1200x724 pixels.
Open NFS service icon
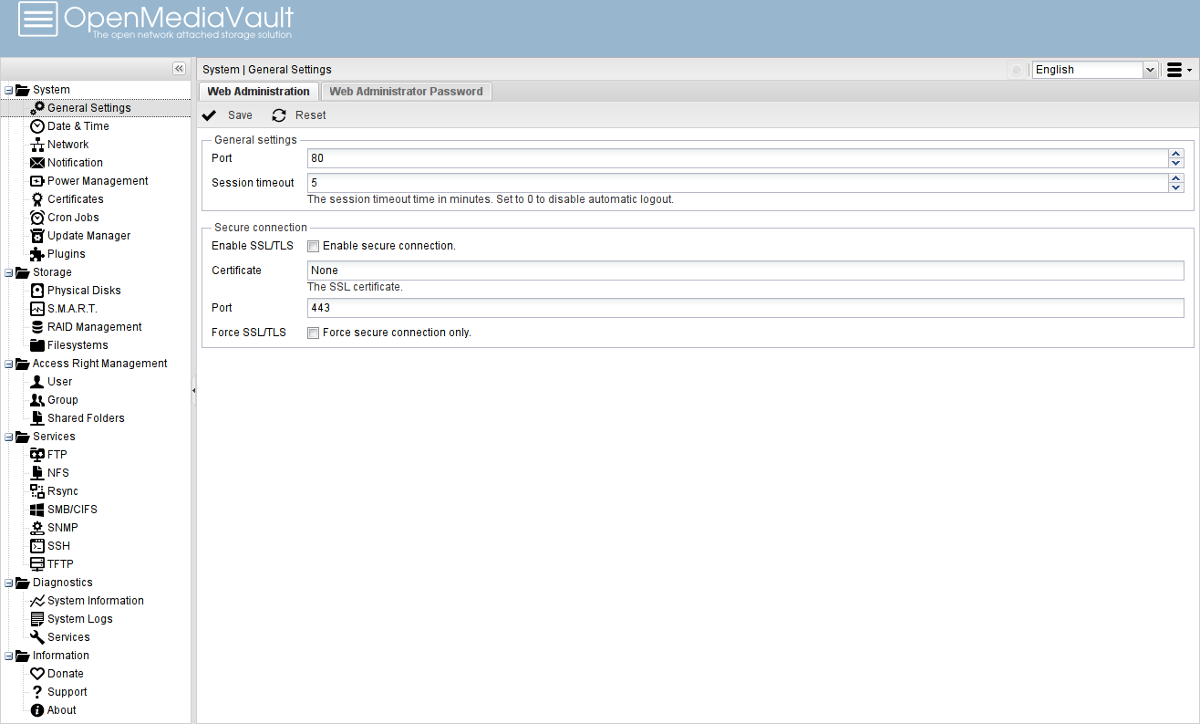(38, 473)
